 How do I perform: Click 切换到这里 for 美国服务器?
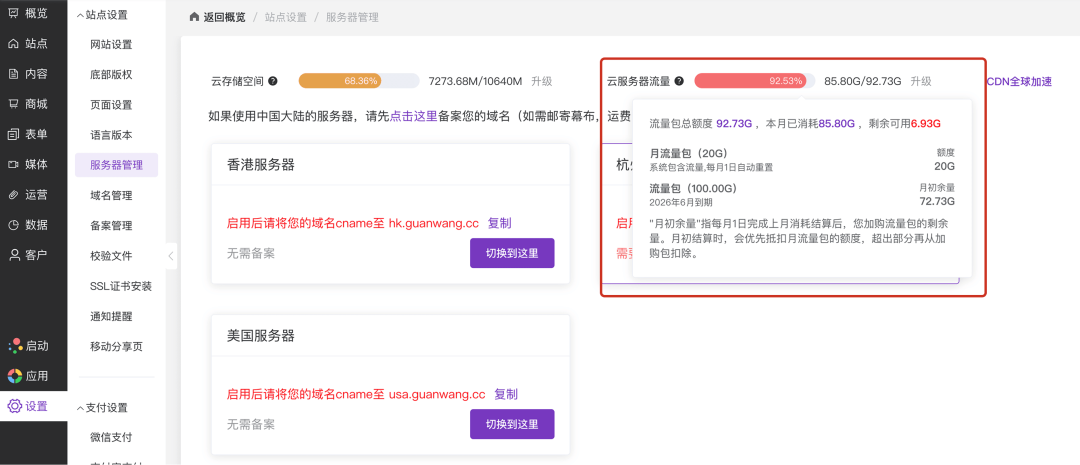512,424
